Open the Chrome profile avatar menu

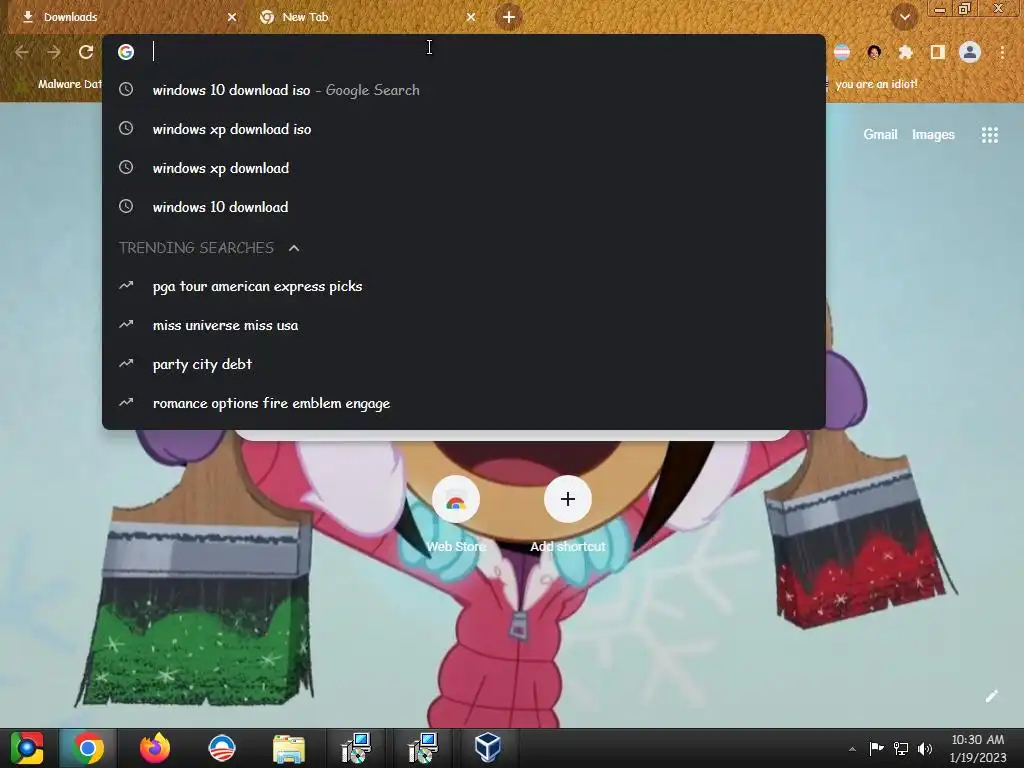point(970,52)
